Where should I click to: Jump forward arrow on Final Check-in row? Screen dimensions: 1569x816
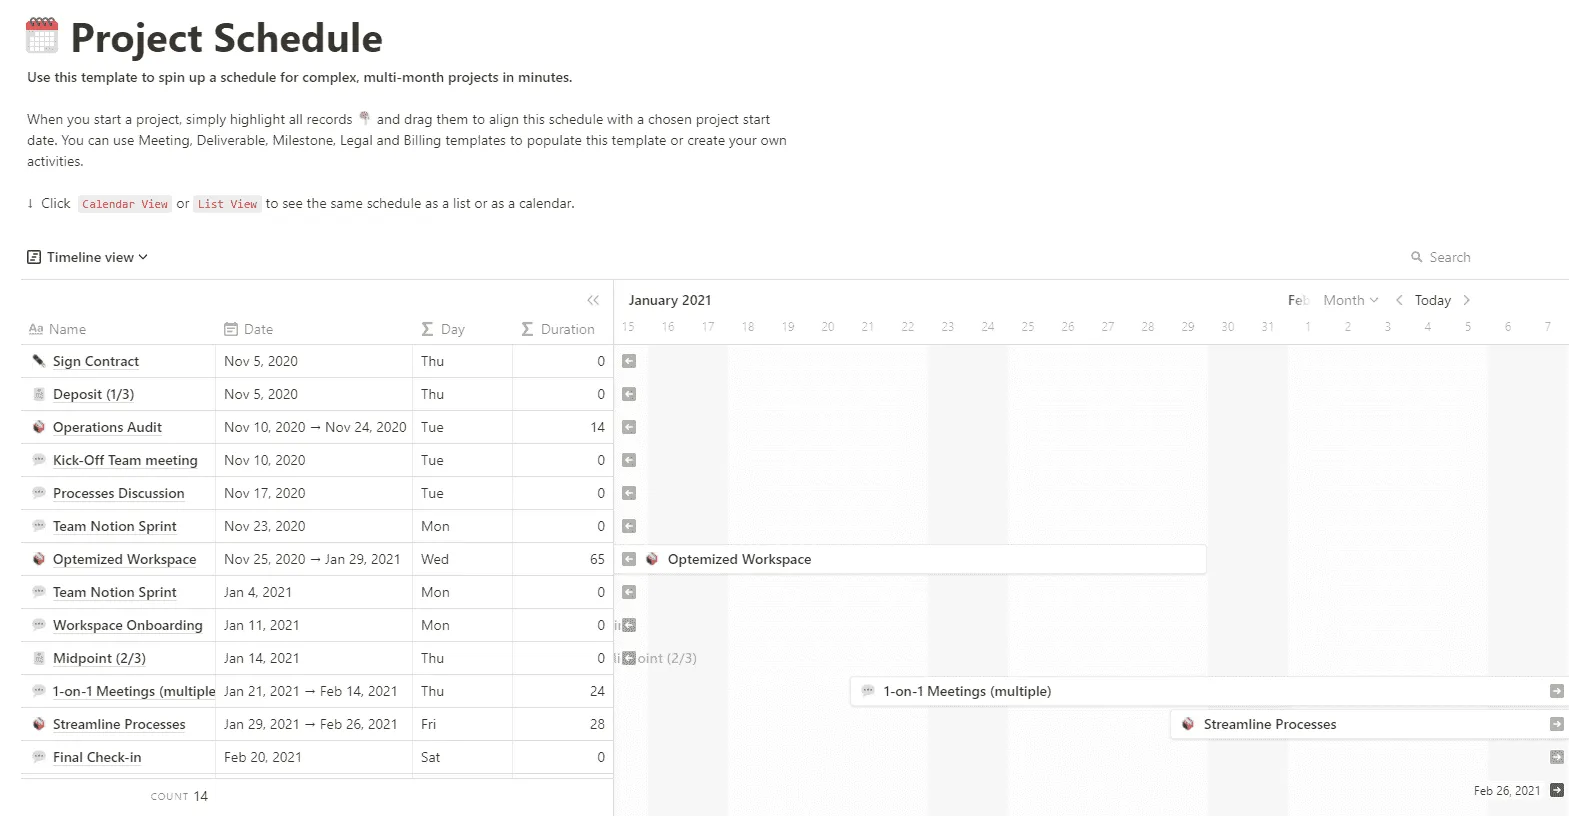click(1556, 757)
